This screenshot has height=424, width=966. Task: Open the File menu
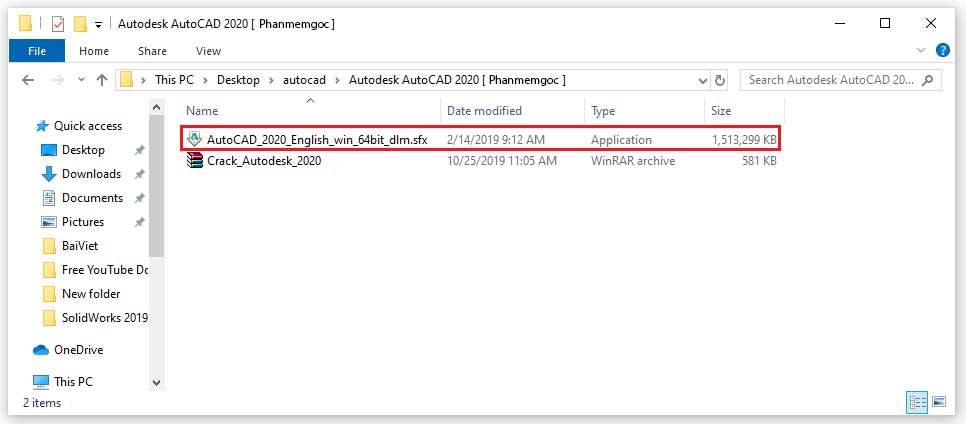coord(37,51)
